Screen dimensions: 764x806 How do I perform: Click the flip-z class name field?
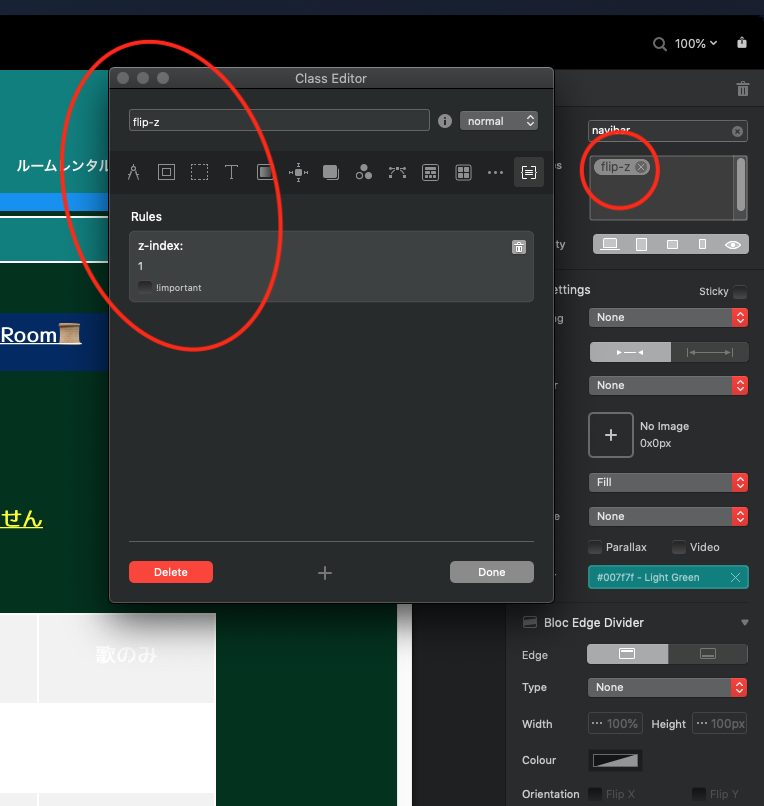pos(279,121)
